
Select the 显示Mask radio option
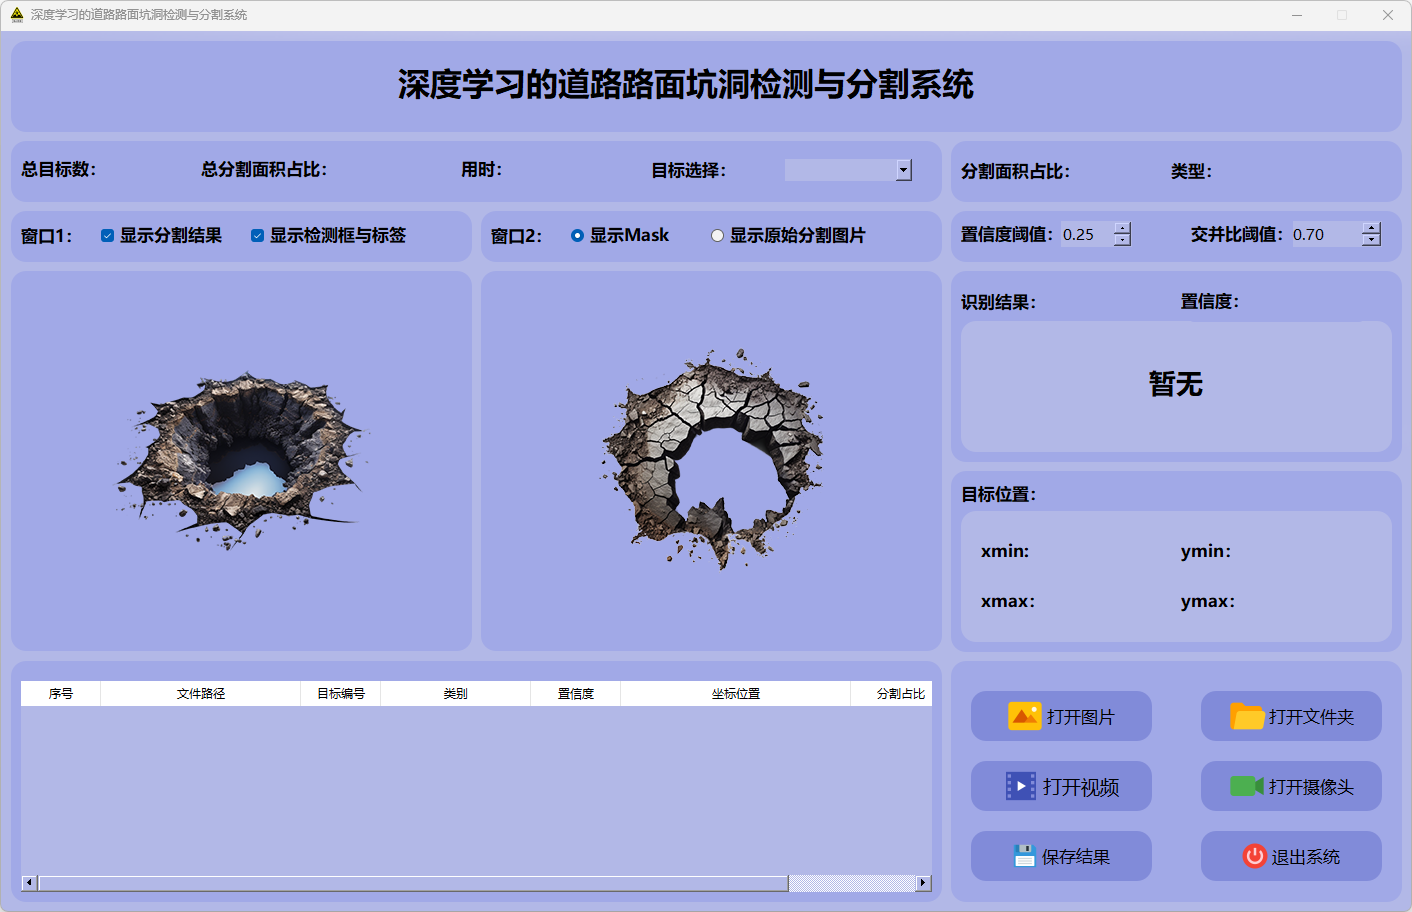(577, 236)
